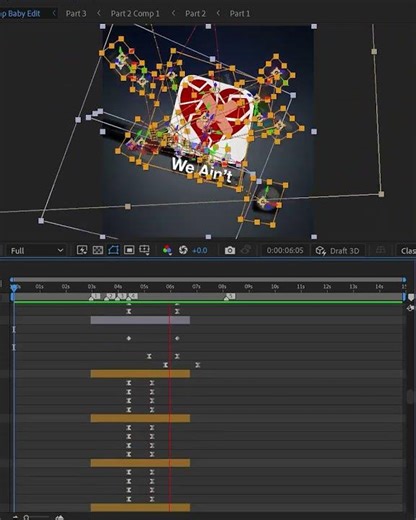
Task: Click the +0.0 exposure value
Action: [x=200, y=250]
